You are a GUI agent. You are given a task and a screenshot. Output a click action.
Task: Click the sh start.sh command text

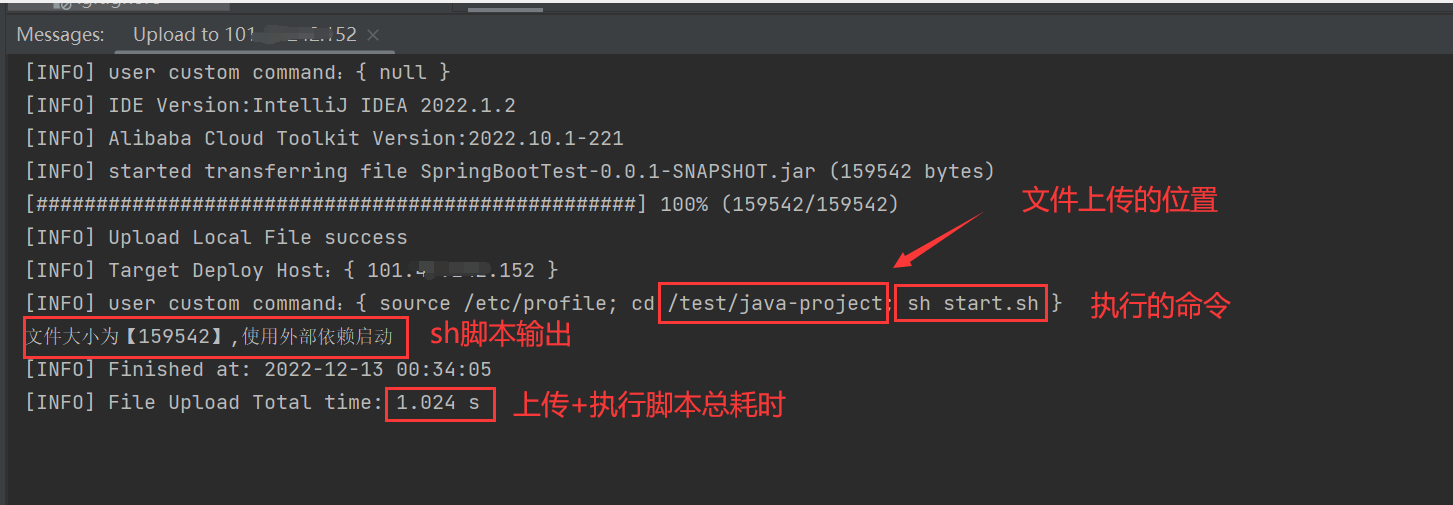[972, 304]
